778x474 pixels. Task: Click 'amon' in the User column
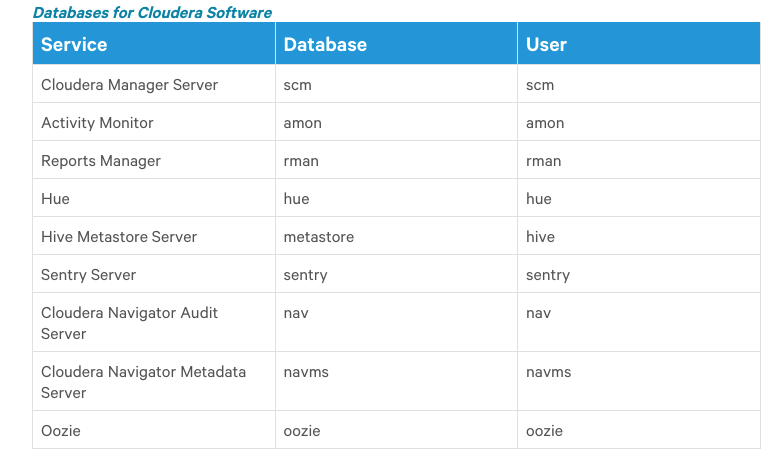point(545,123)
